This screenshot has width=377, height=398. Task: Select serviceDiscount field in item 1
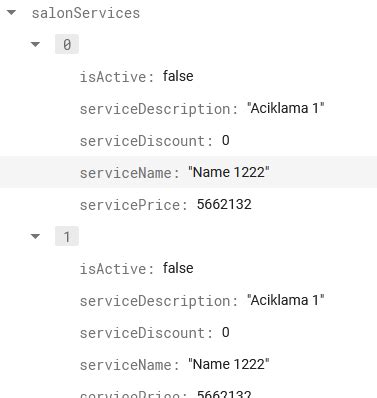coord(146,333)
